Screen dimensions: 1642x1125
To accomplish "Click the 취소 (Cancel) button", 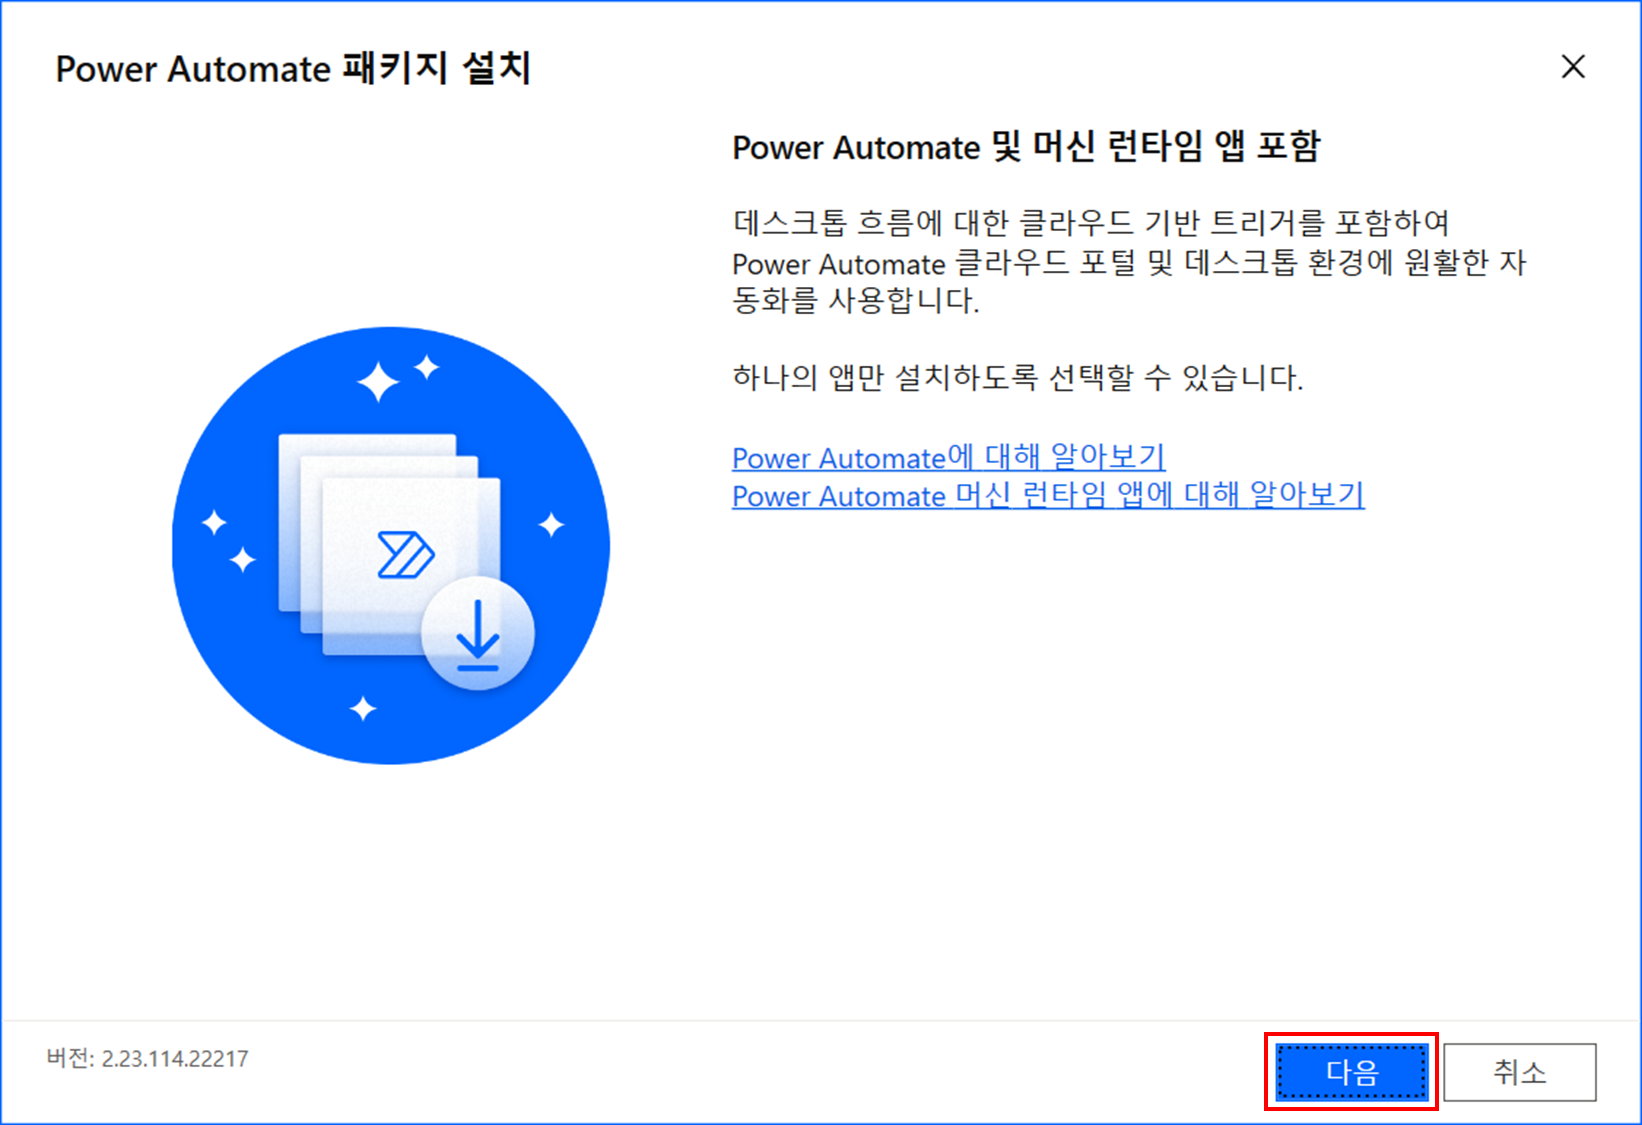I will [1520, 1072].
